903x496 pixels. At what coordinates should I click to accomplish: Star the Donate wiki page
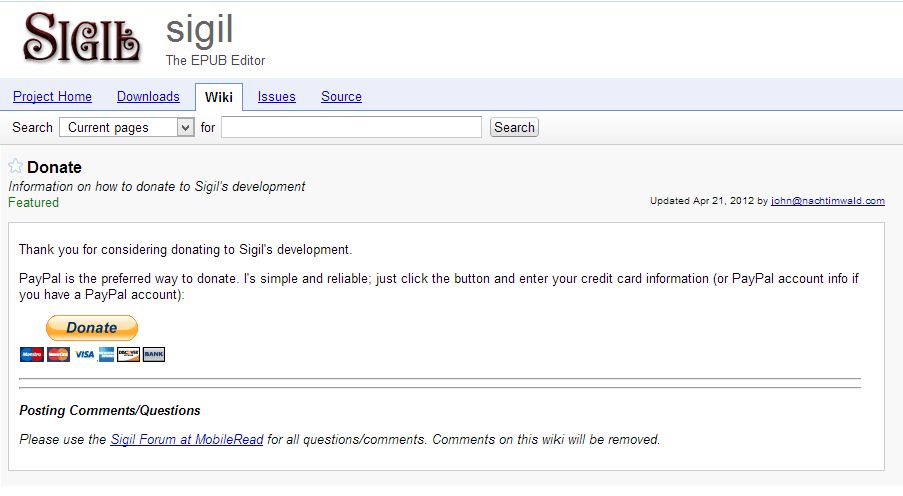(x=16, y=166)
